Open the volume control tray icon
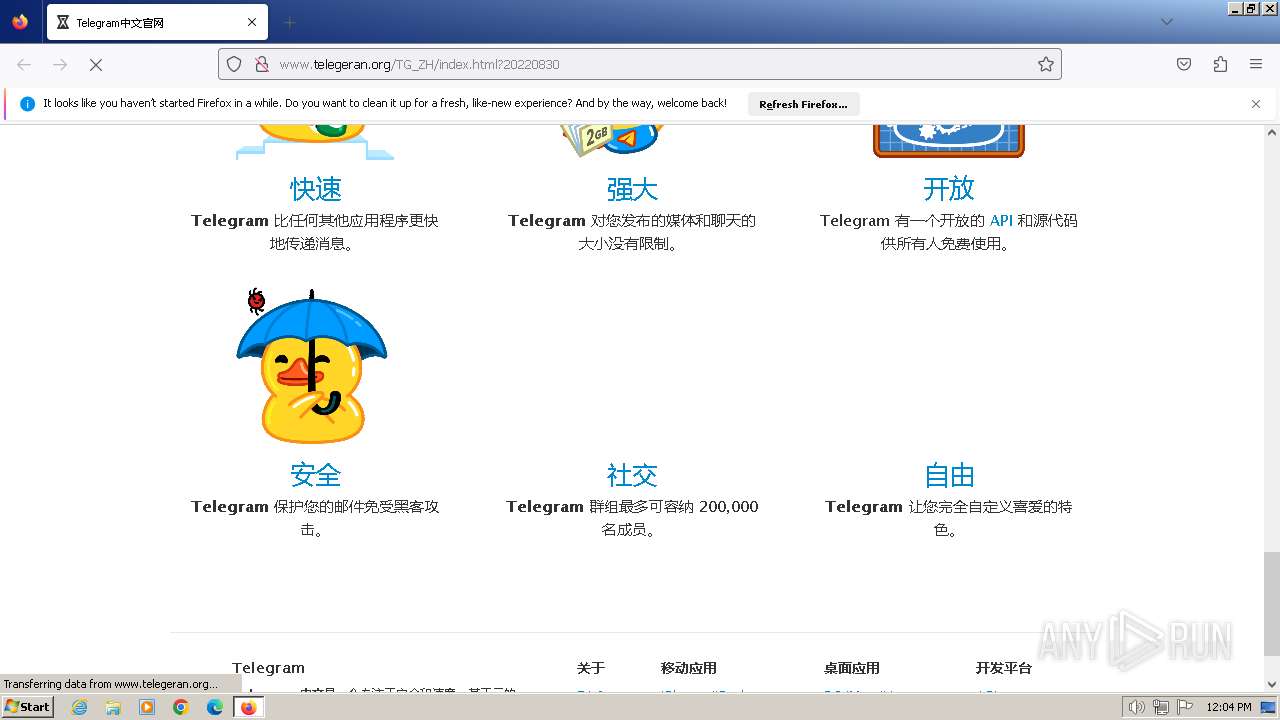The width and height of the screenshot is (1280, 720). 1137,707
